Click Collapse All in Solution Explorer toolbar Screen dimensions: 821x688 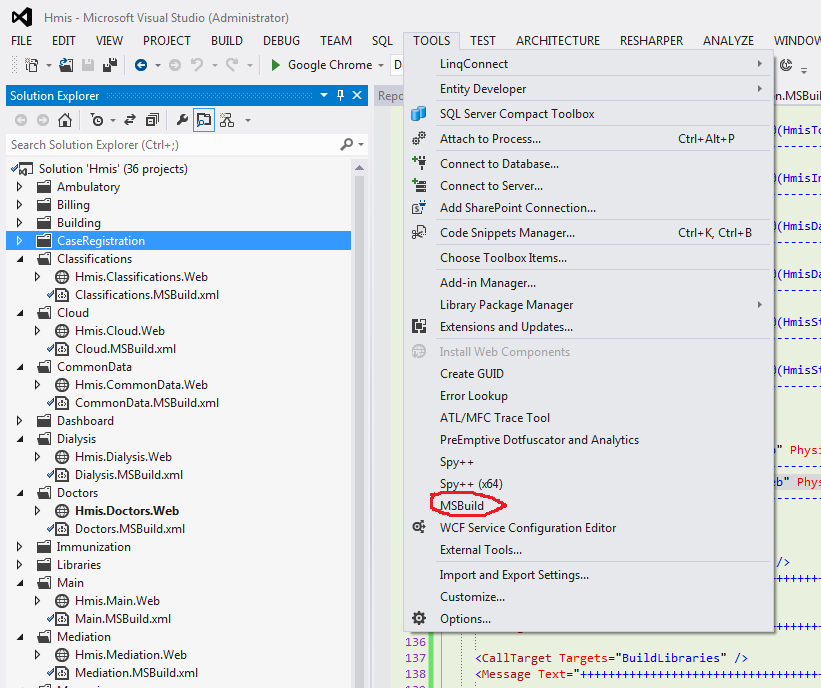(x=152, y=120)
